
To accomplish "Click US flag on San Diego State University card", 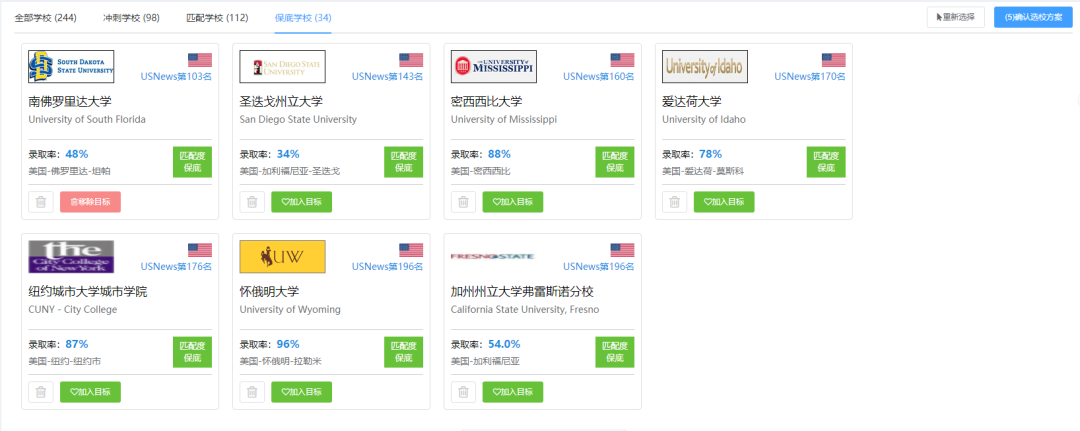I will click(x=411, y=60).
